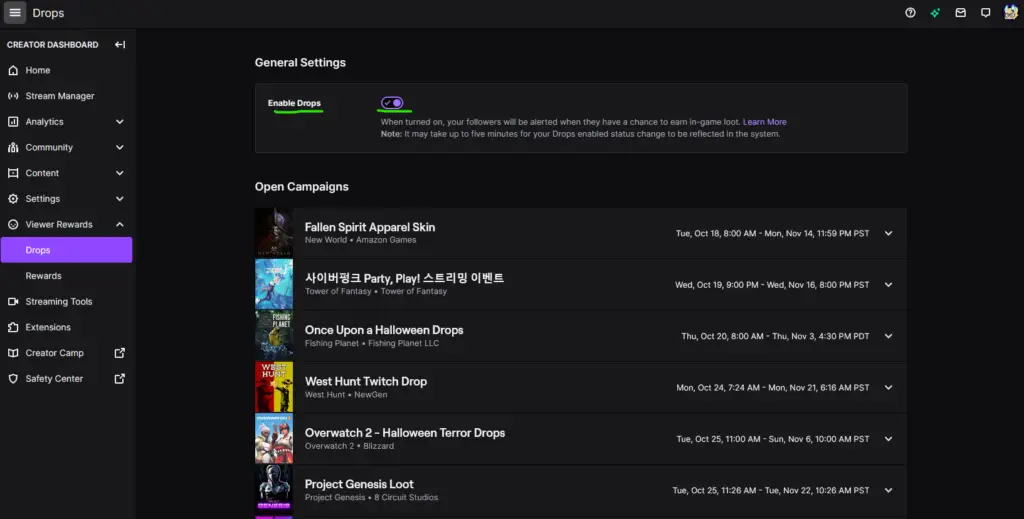Toggle the Enable Drops switch
This screenshot has width=1024, height=519.
(x=392, y=102)
